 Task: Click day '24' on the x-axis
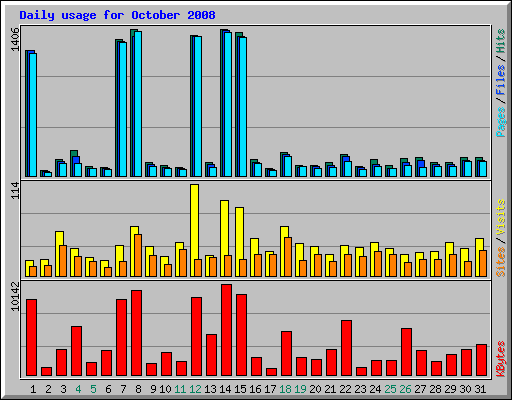pos(376,389)
